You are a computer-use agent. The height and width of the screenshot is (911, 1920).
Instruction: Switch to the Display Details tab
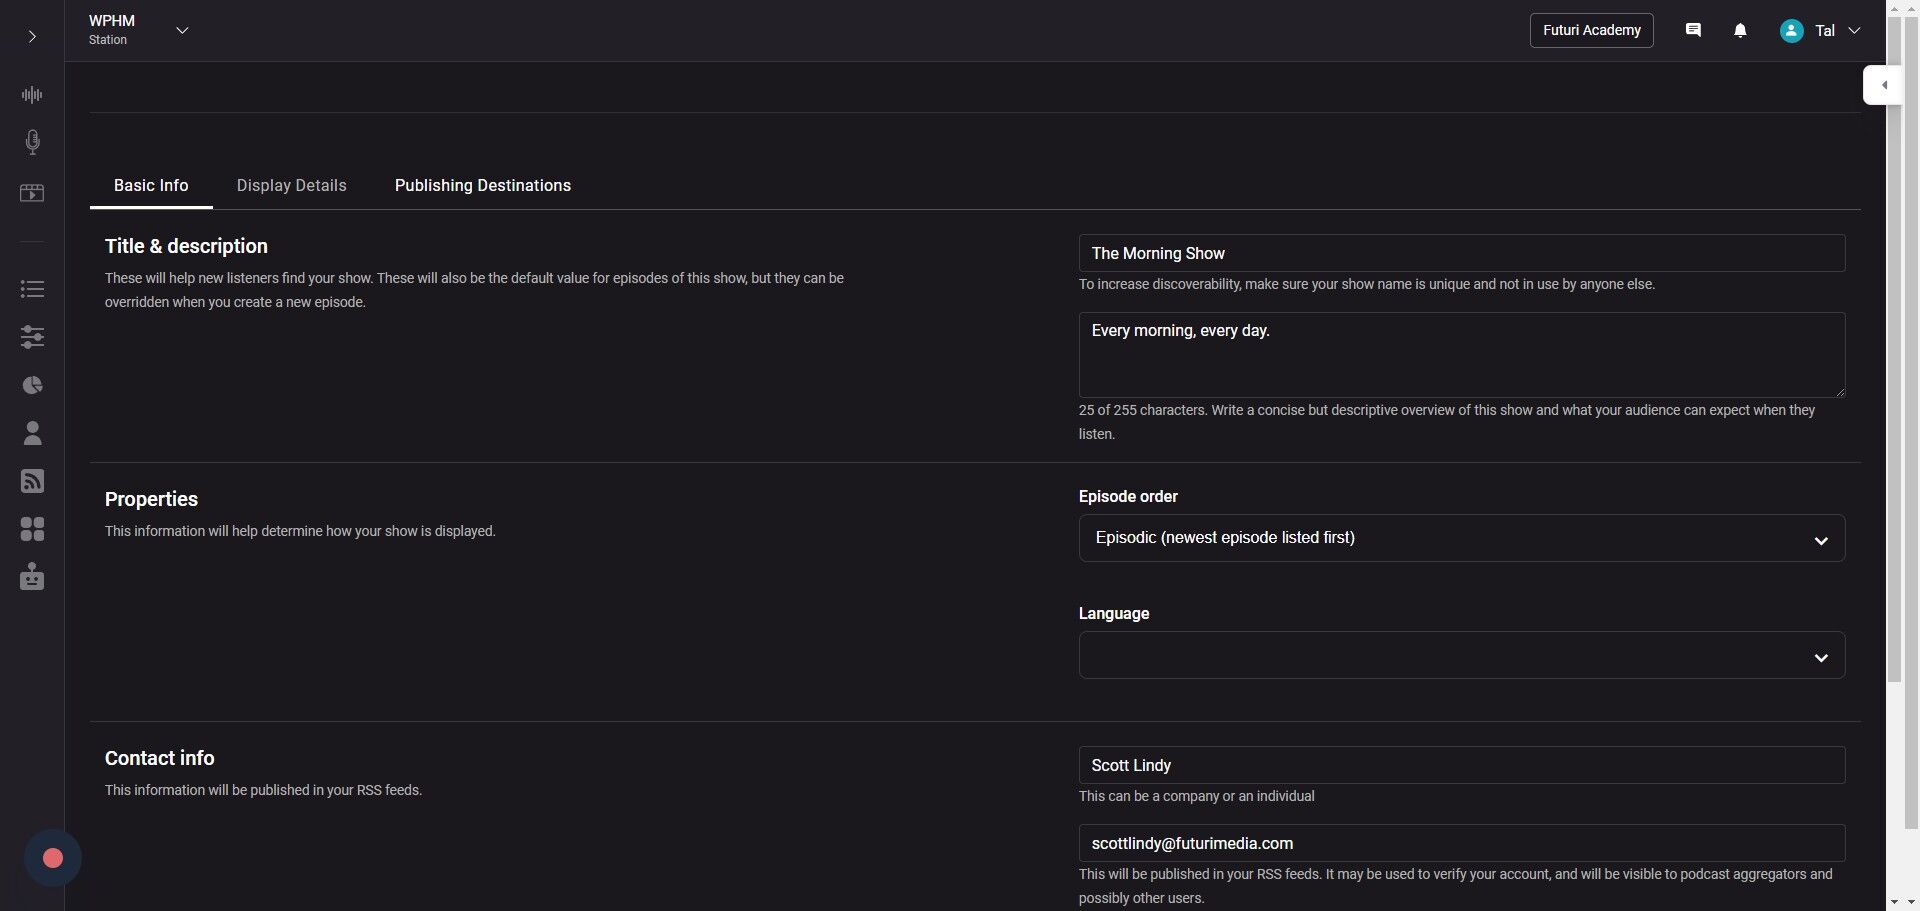coord(291,186)
